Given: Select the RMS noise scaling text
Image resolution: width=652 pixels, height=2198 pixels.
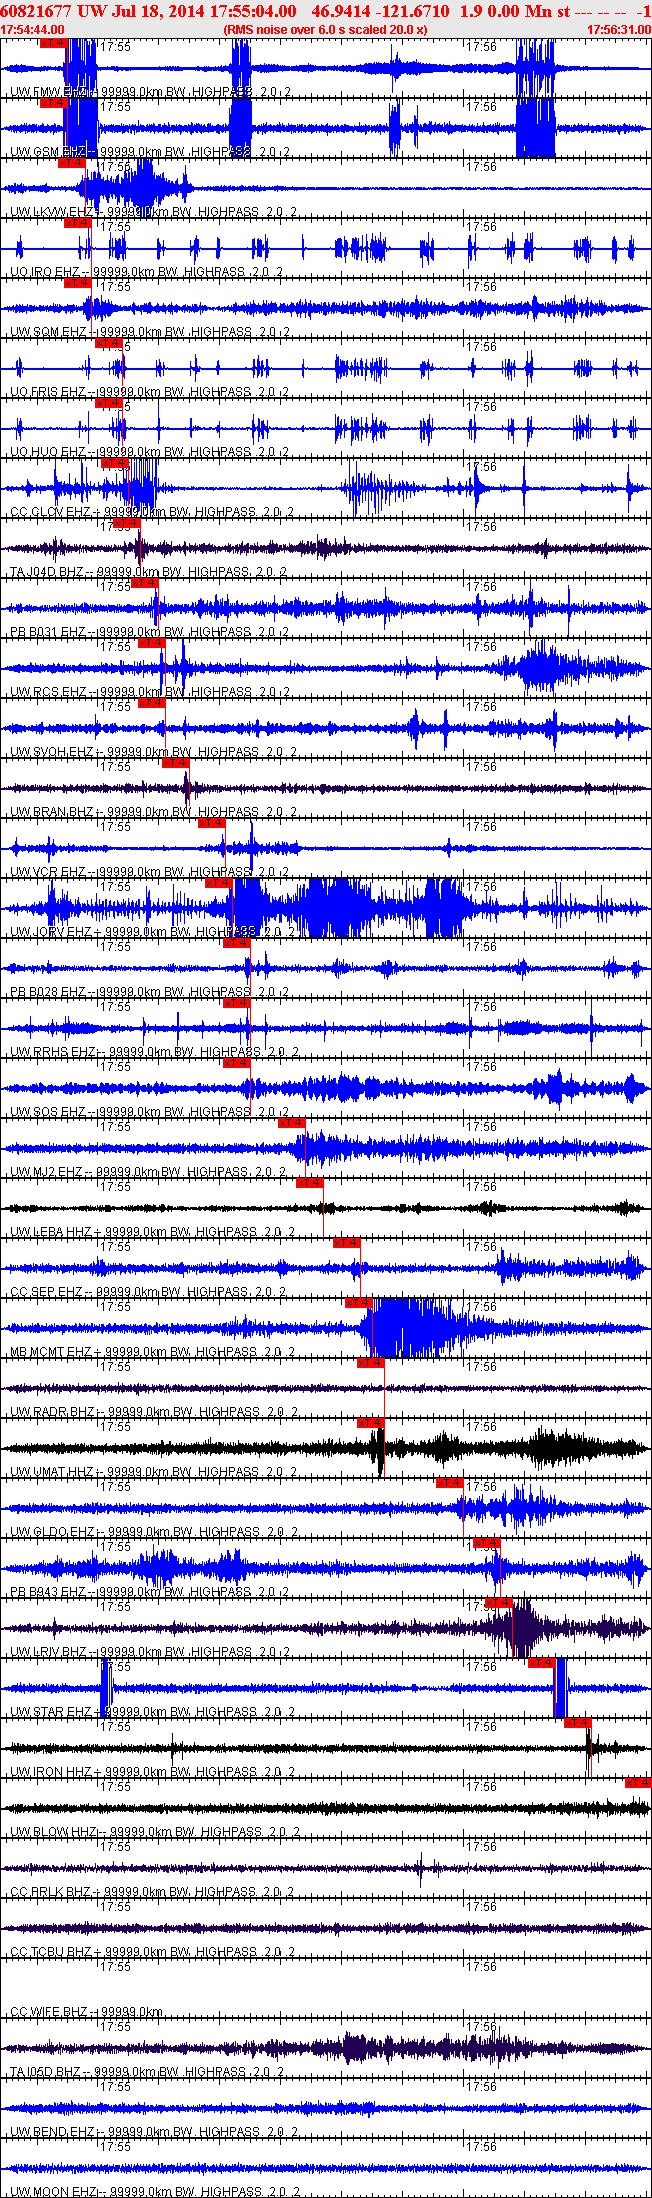Looking at the screenshot, I should click(326, 30).
